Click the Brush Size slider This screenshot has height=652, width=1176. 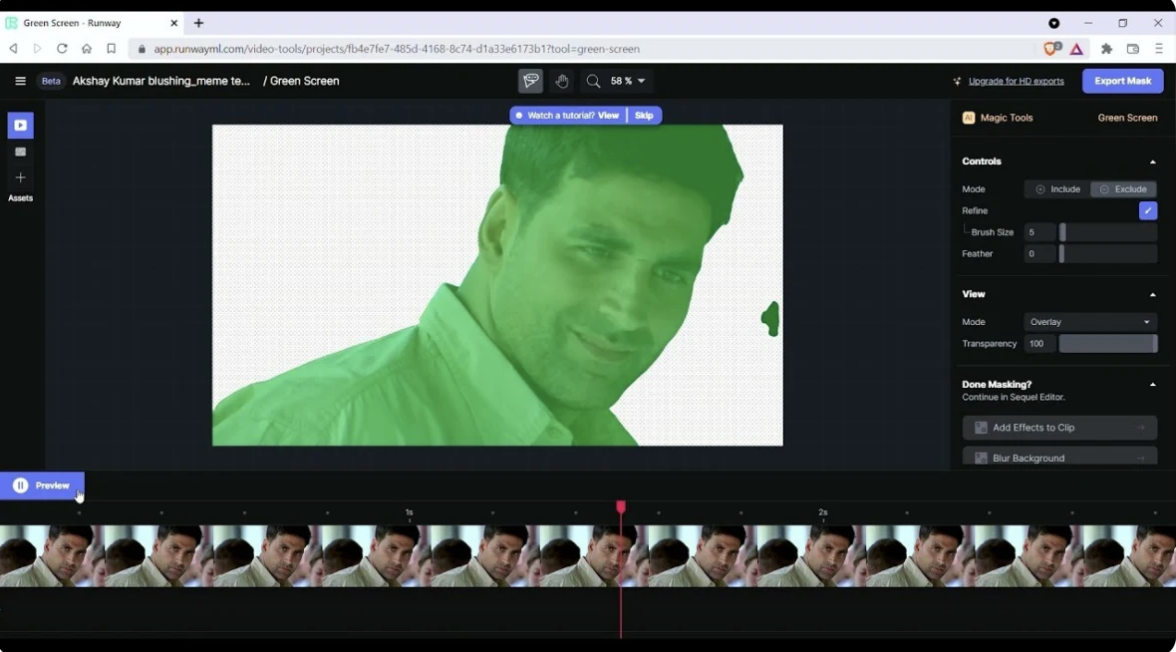click(x=1107, y=232)
